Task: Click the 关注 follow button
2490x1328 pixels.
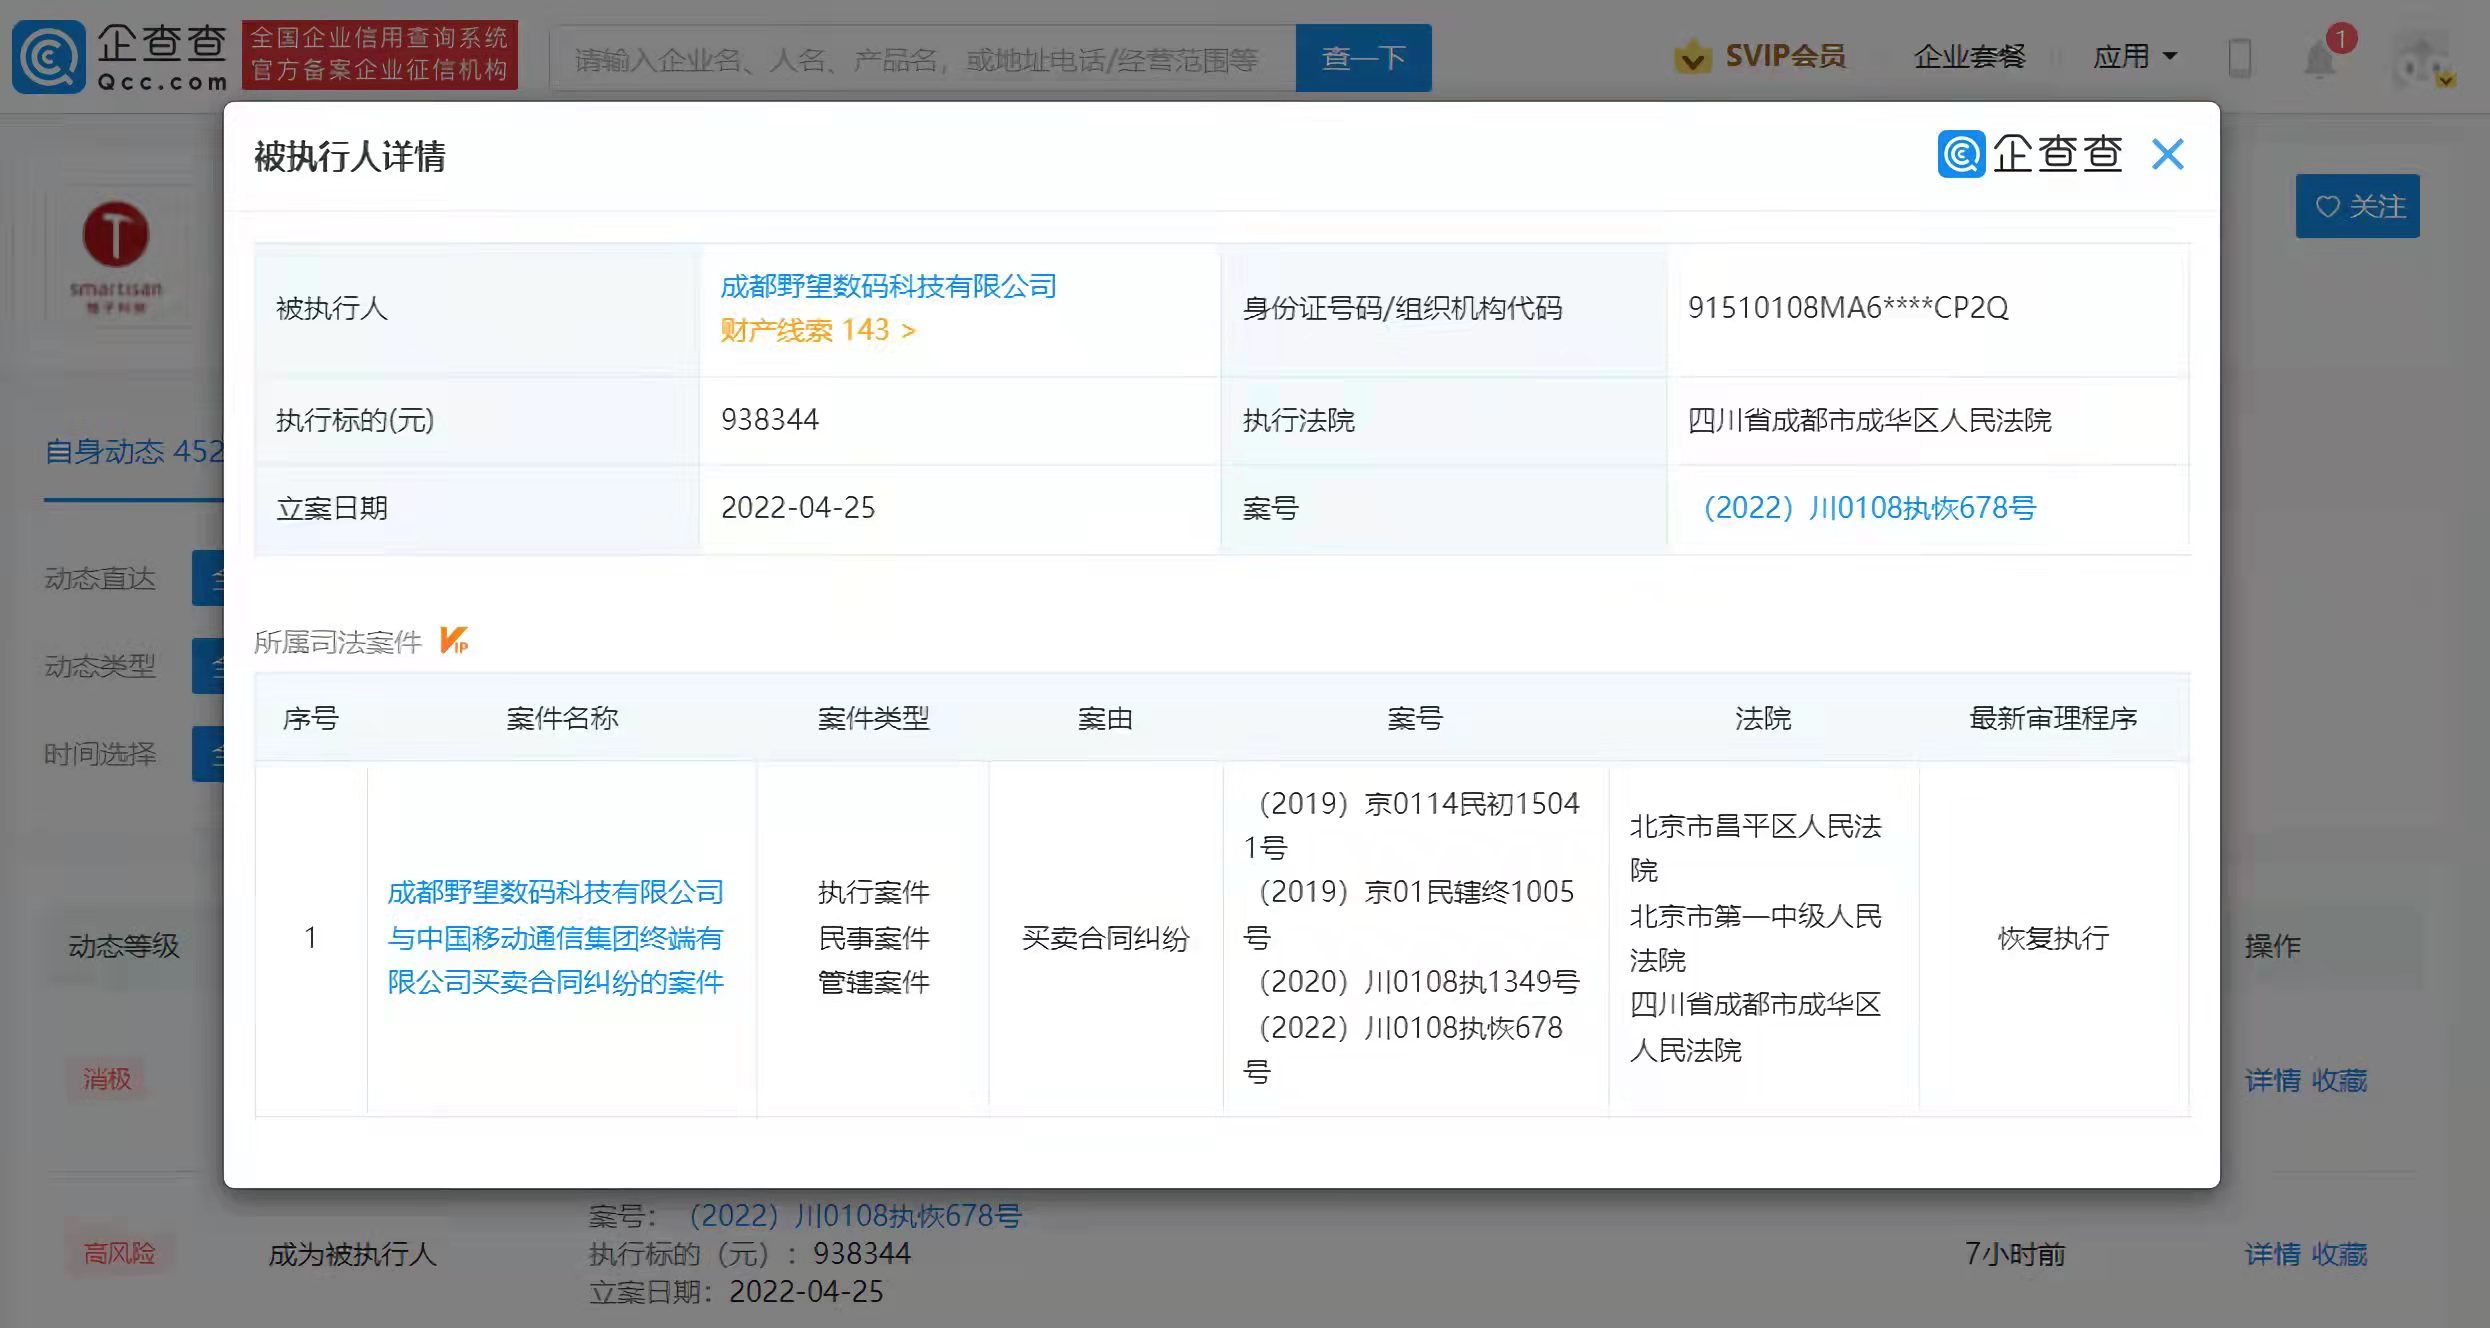Action: coord(2358,206)
